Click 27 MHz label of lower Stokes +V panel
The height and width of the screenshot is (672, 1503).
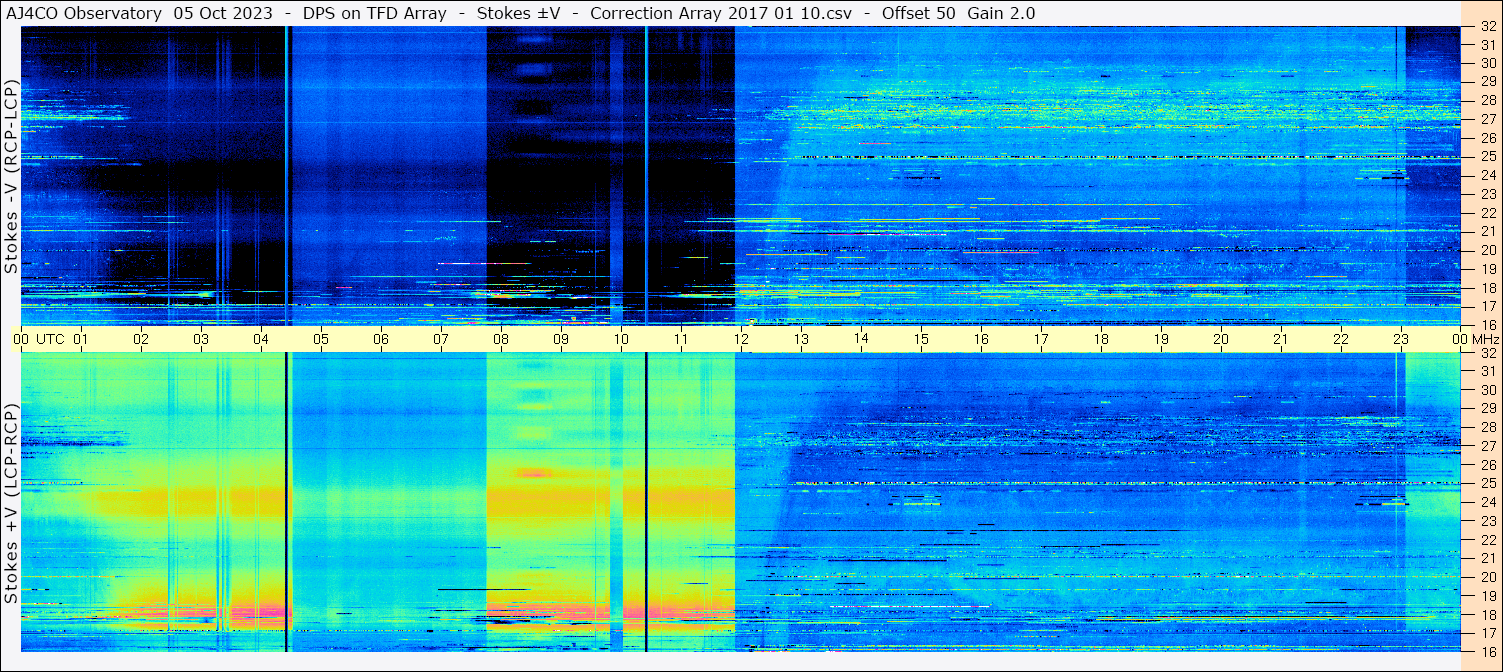1487,446
